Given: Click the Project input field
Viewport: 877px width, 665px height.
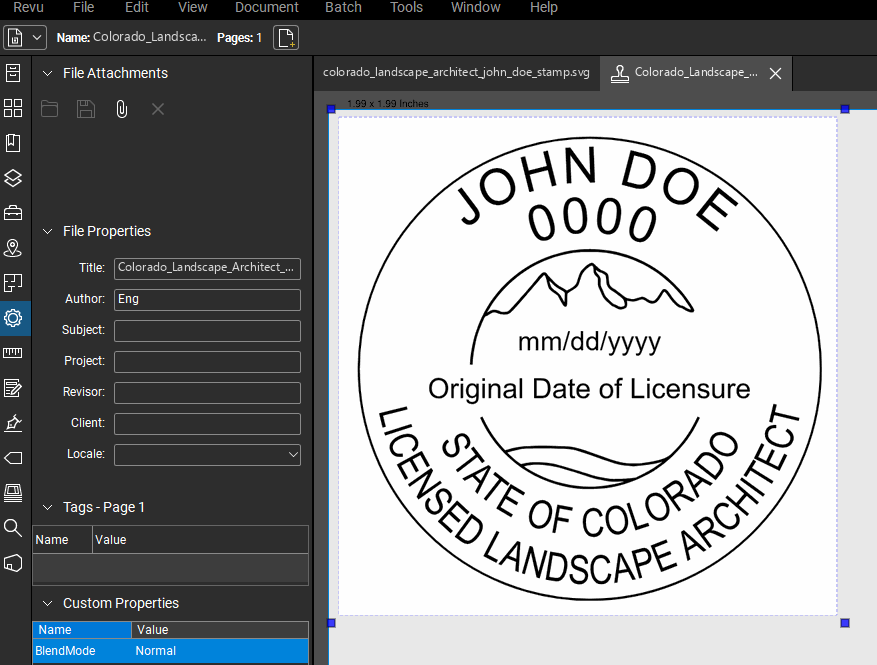Looking at the screenshot, I should click(208, 362).
